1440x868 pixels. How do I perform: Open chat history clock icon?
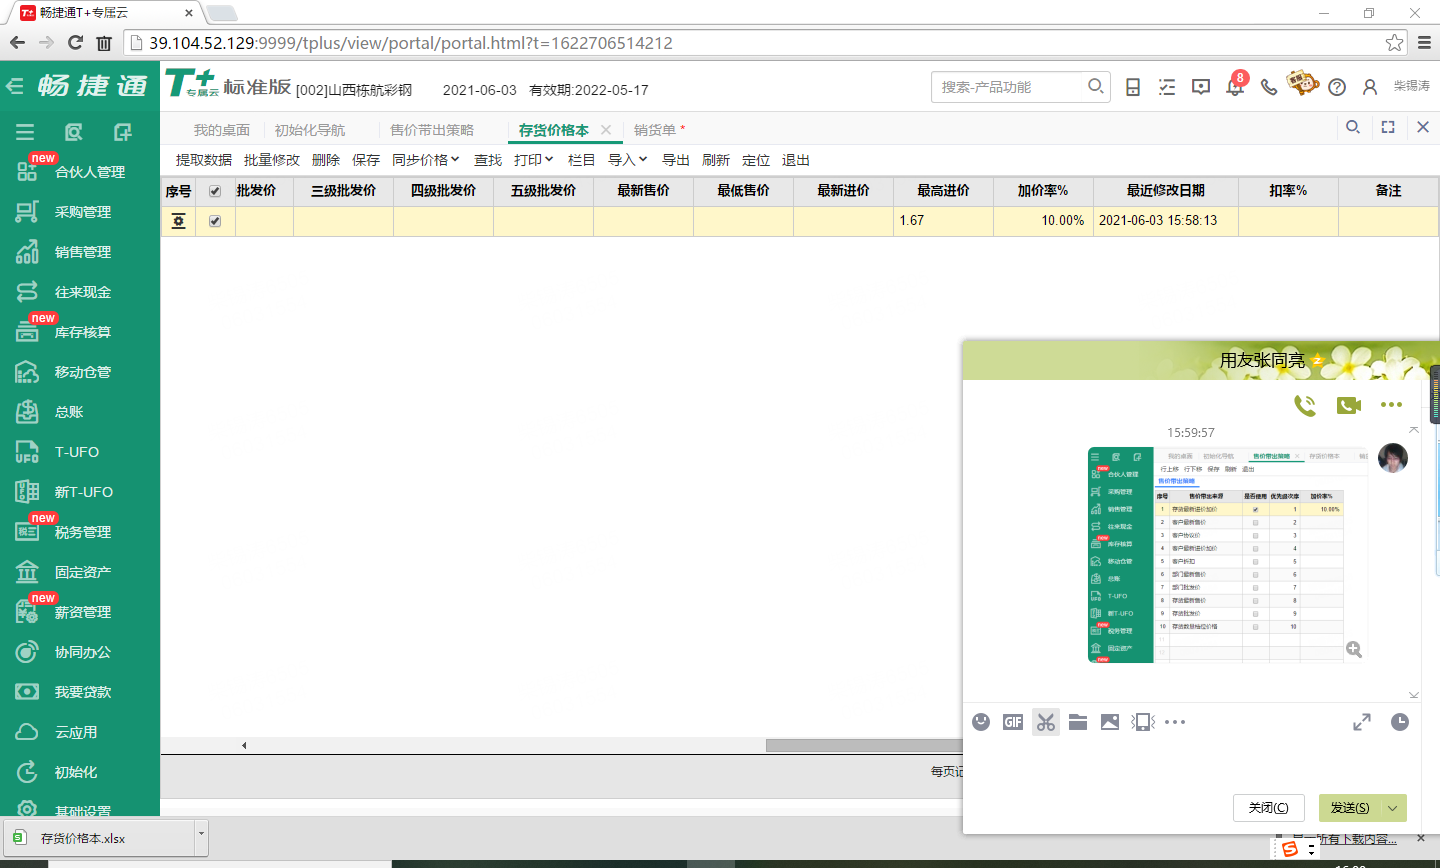tap(1400, 722)
